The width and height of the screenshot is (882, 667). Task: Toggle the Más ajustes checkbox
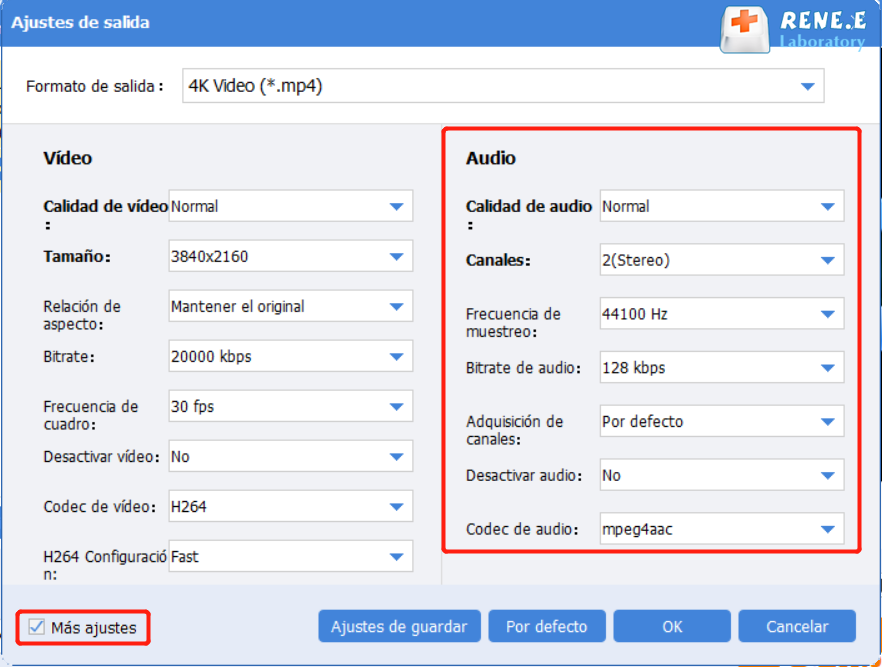tap(37, 627)
